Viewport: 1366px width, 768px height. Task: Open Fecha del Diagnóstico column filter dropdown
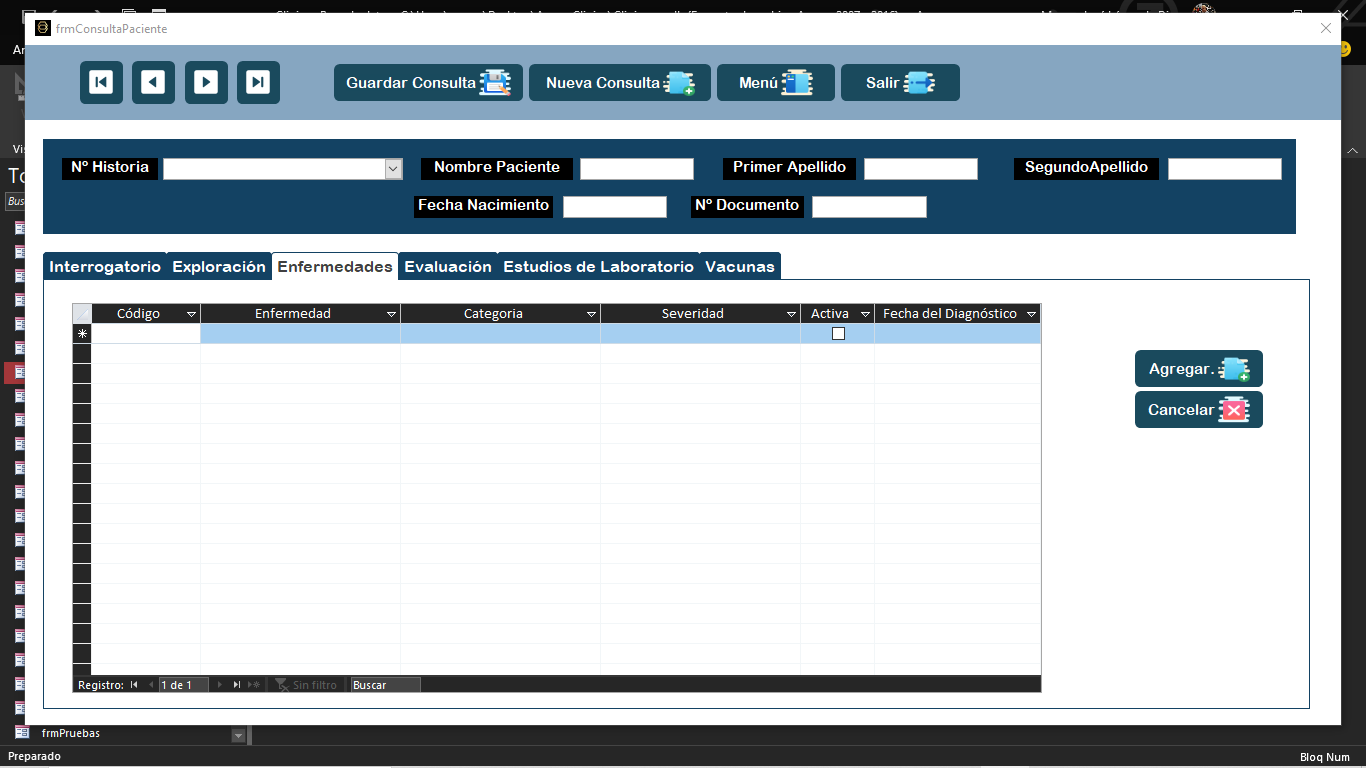click(x=1031, y=314)
